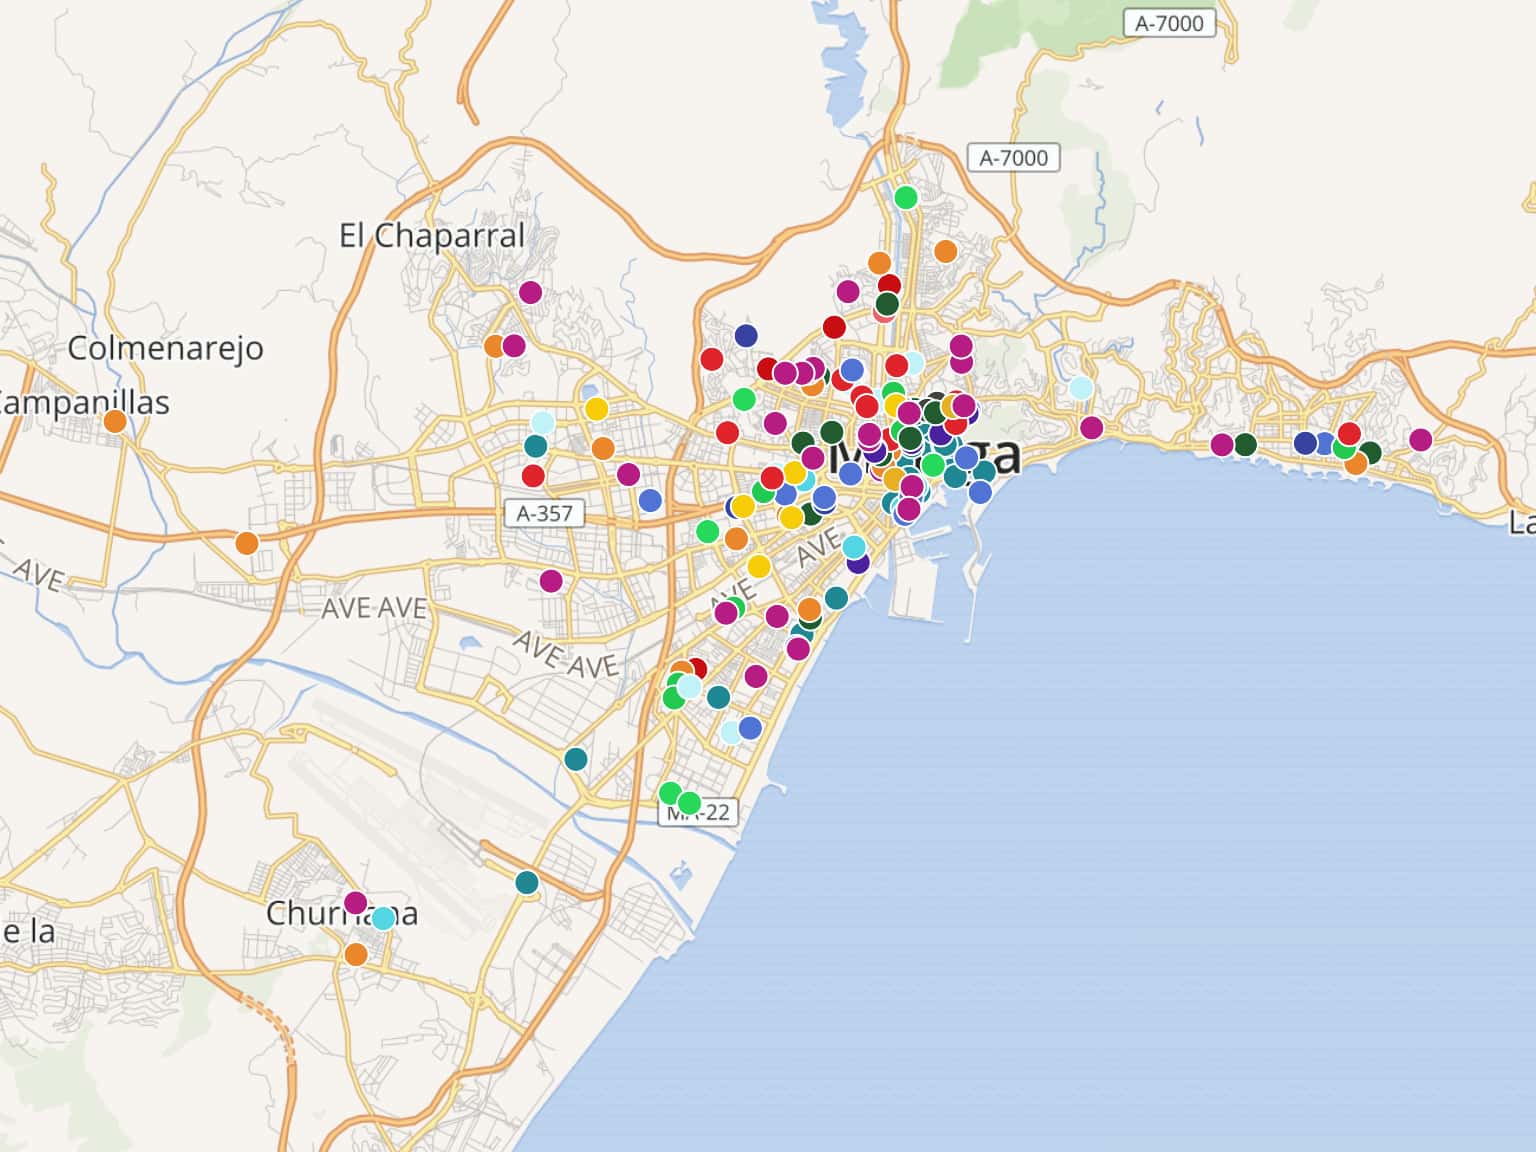This screenshot has width=1536, height=1152.
Task: Click the dark blue marker north of center
Action: (x=746, y=335)
